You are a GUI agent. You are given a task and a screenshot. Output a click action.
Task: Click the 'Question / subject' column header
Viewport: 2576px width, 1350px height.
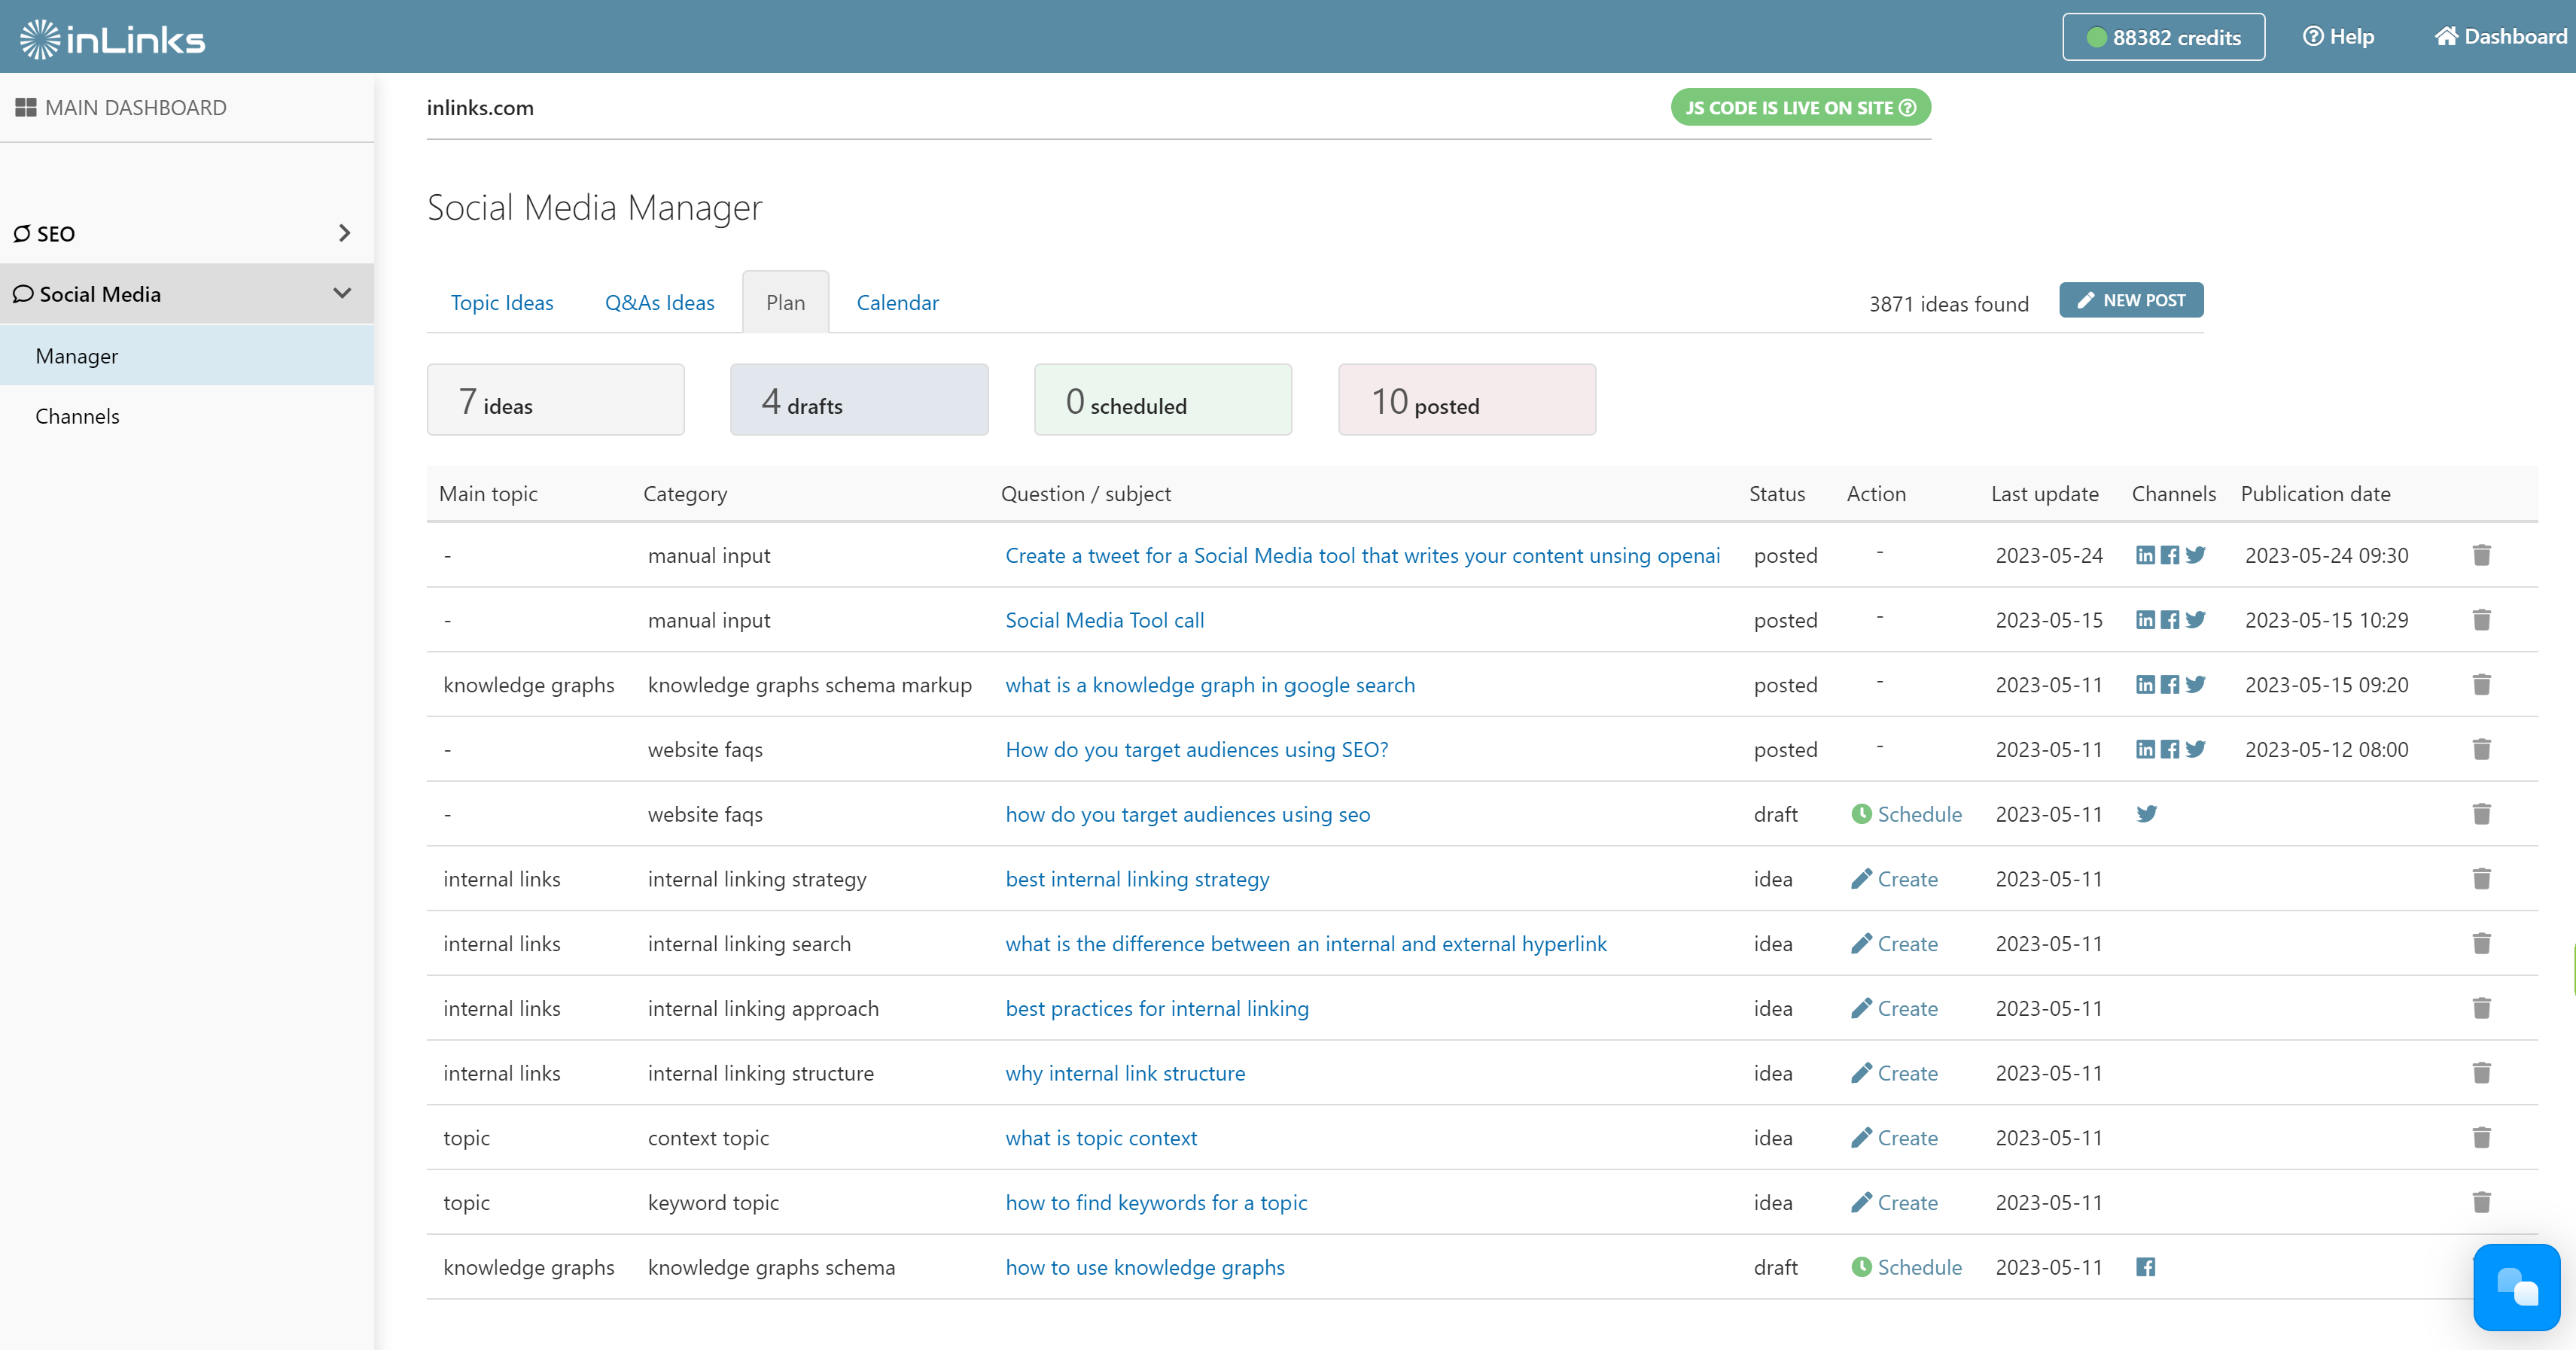click(x=1085, y=494)
